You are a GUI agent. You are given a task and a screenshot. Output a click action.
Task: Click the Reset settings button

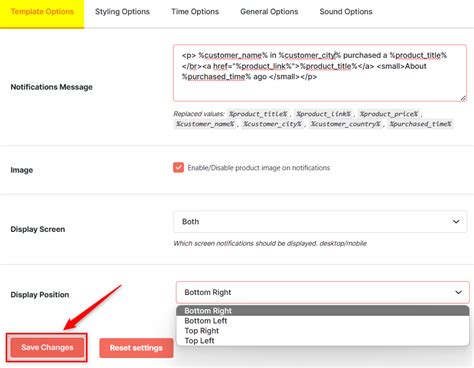pyautogui.click(x=136, y=348)
